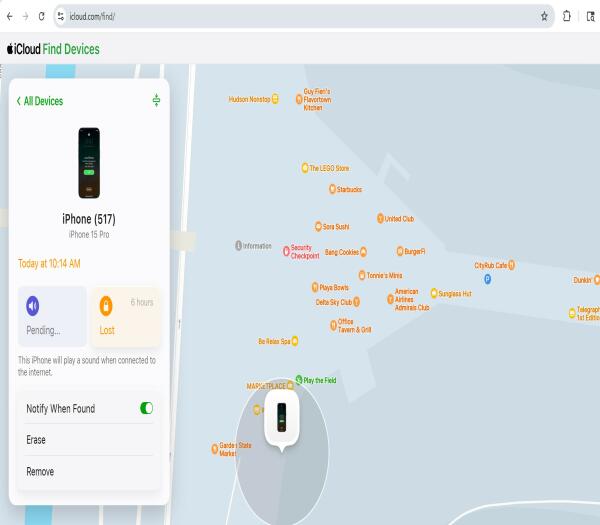Click the Play Sound speaker icon
The image size is (600, 525).
pyautogui.click(x=33, y=306)
